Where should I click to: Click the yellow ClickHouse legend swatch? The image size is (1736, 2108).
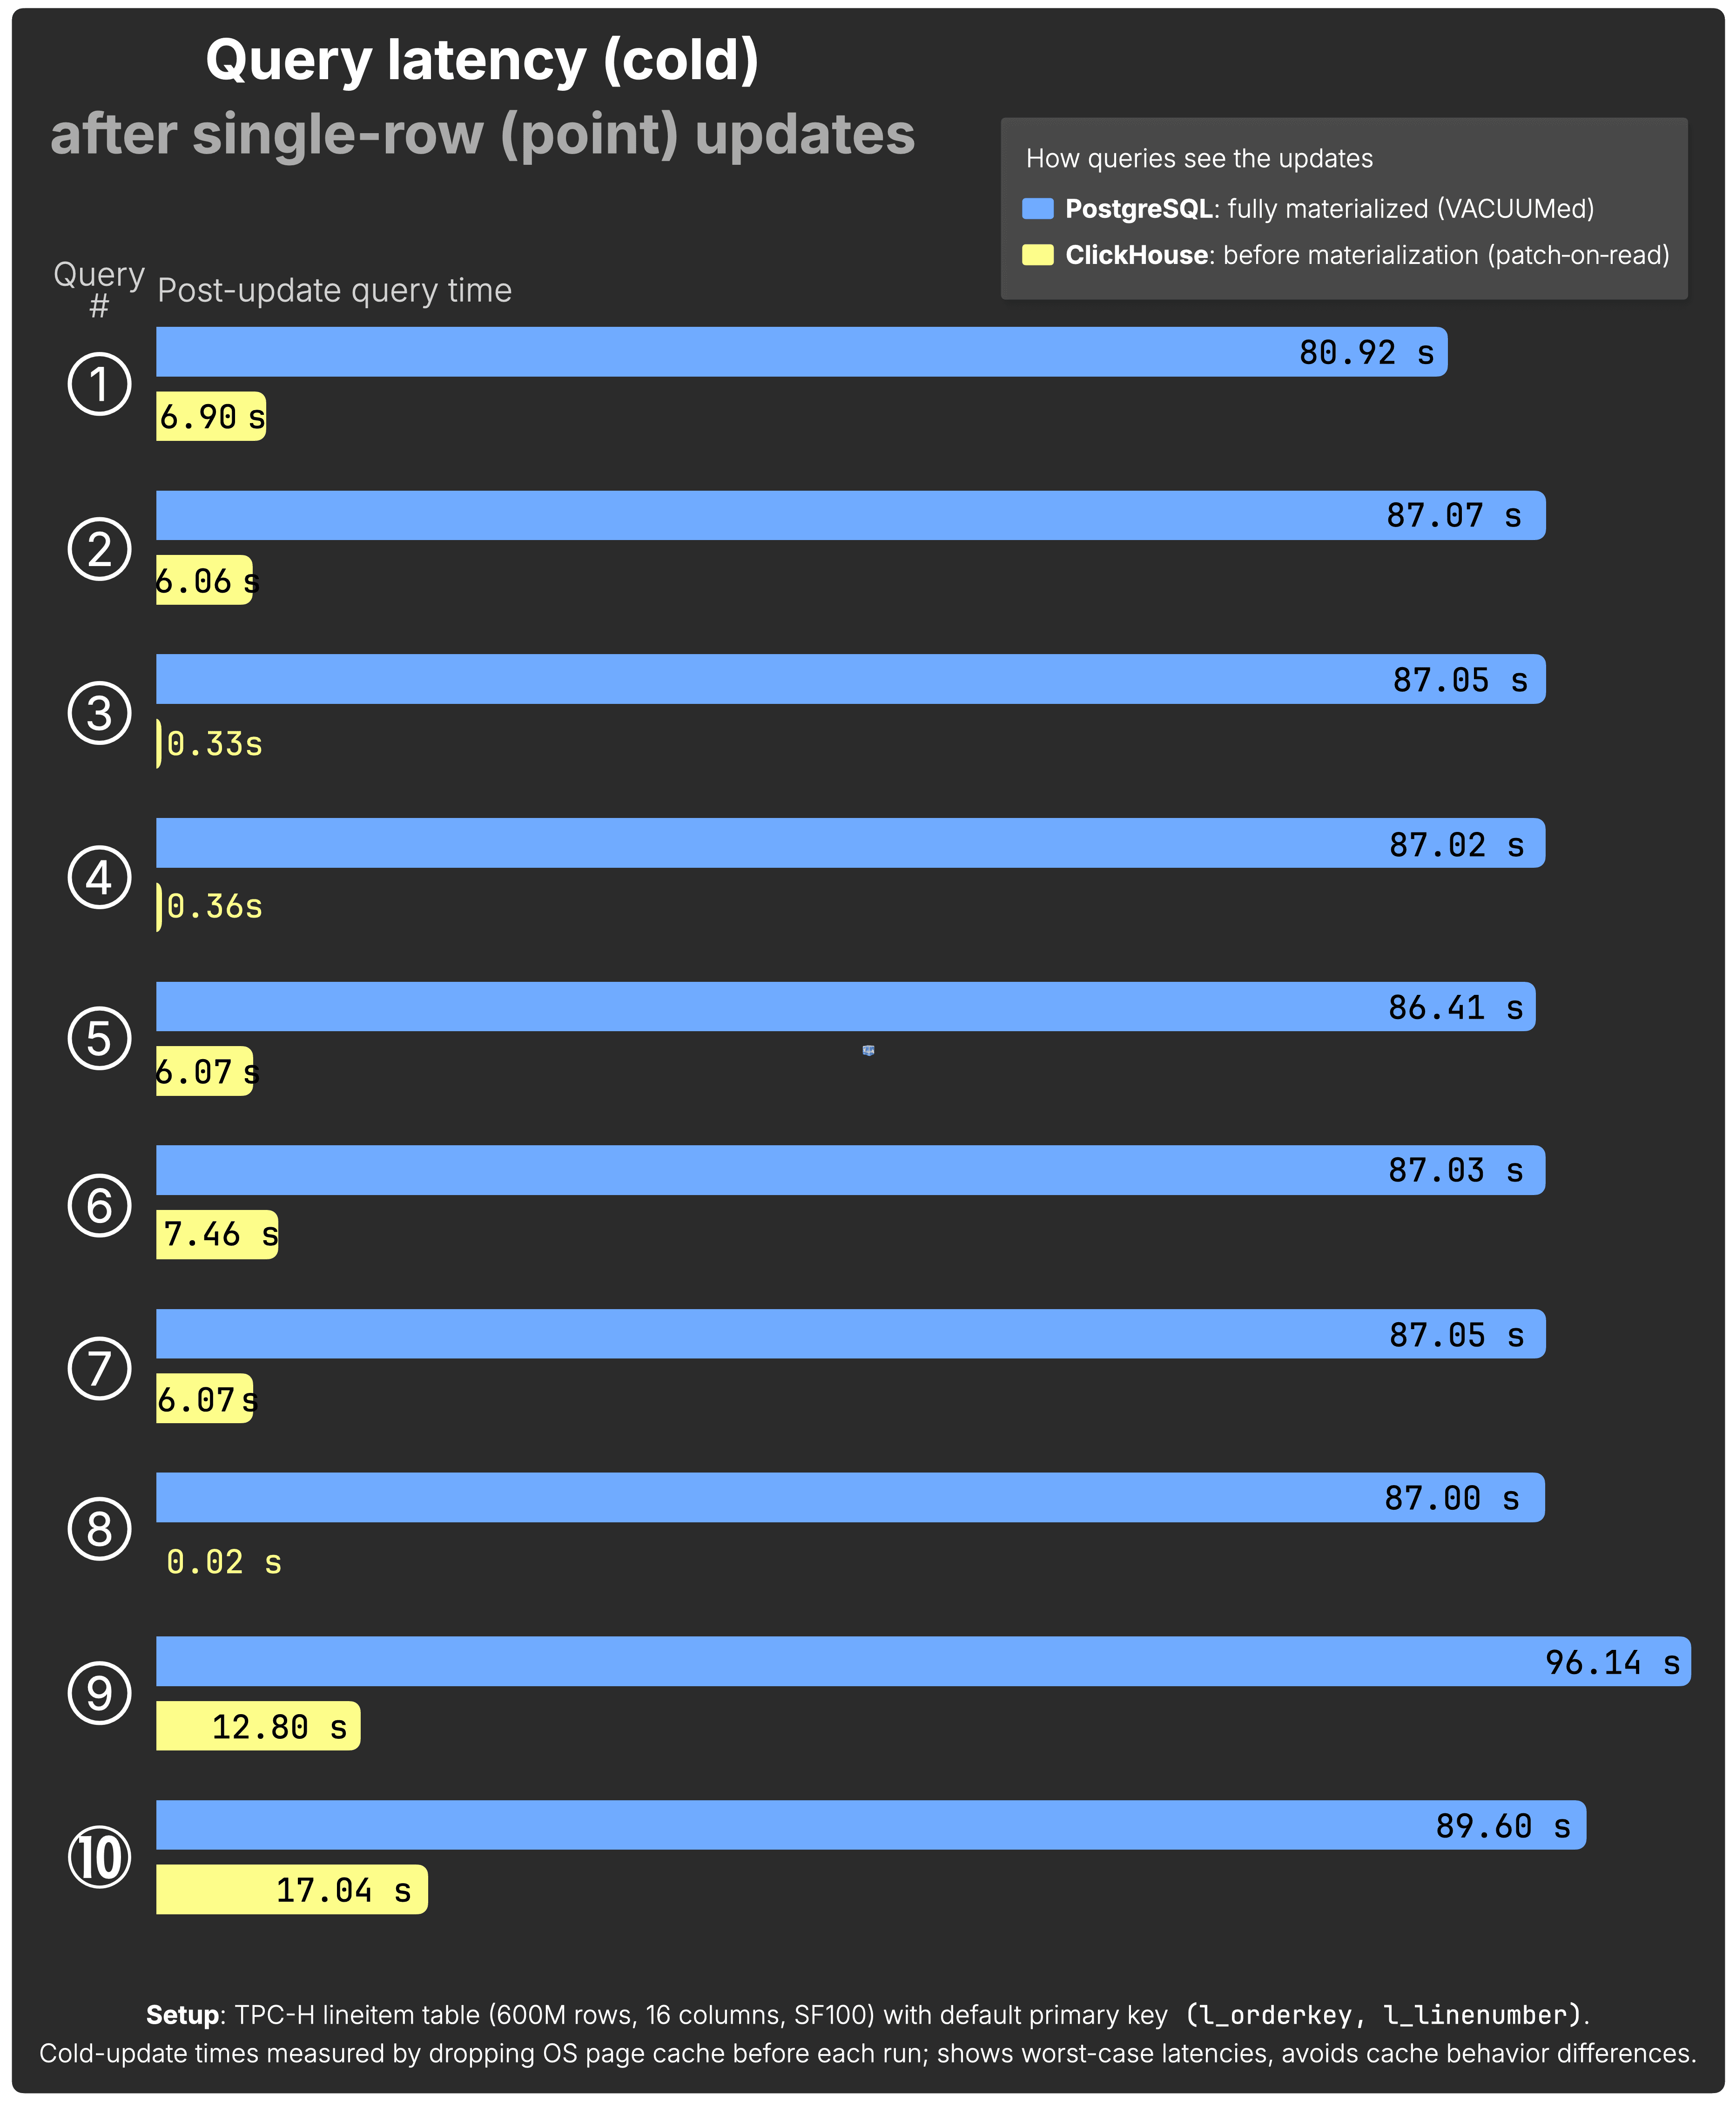pyautogui.click(x=1038, y=255)
